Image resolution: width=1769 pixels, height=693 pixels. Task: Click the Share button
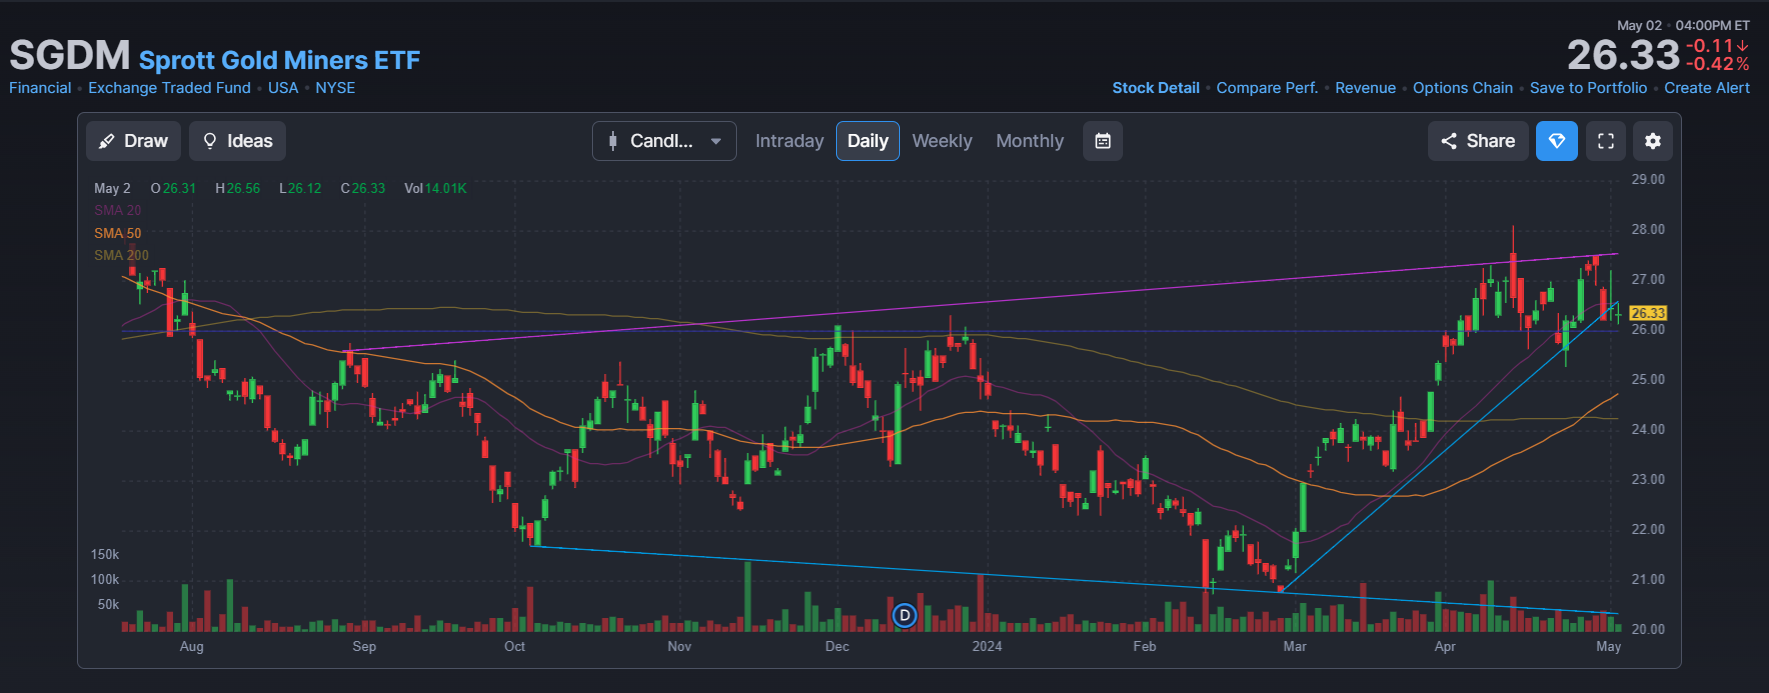click(1478, 141)
